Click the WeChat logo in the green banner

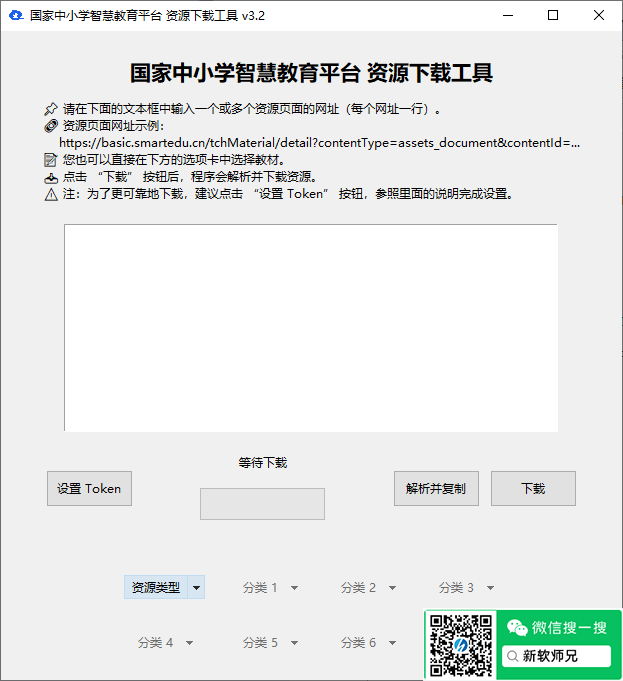pyautogui.click(x=517, y=628)
